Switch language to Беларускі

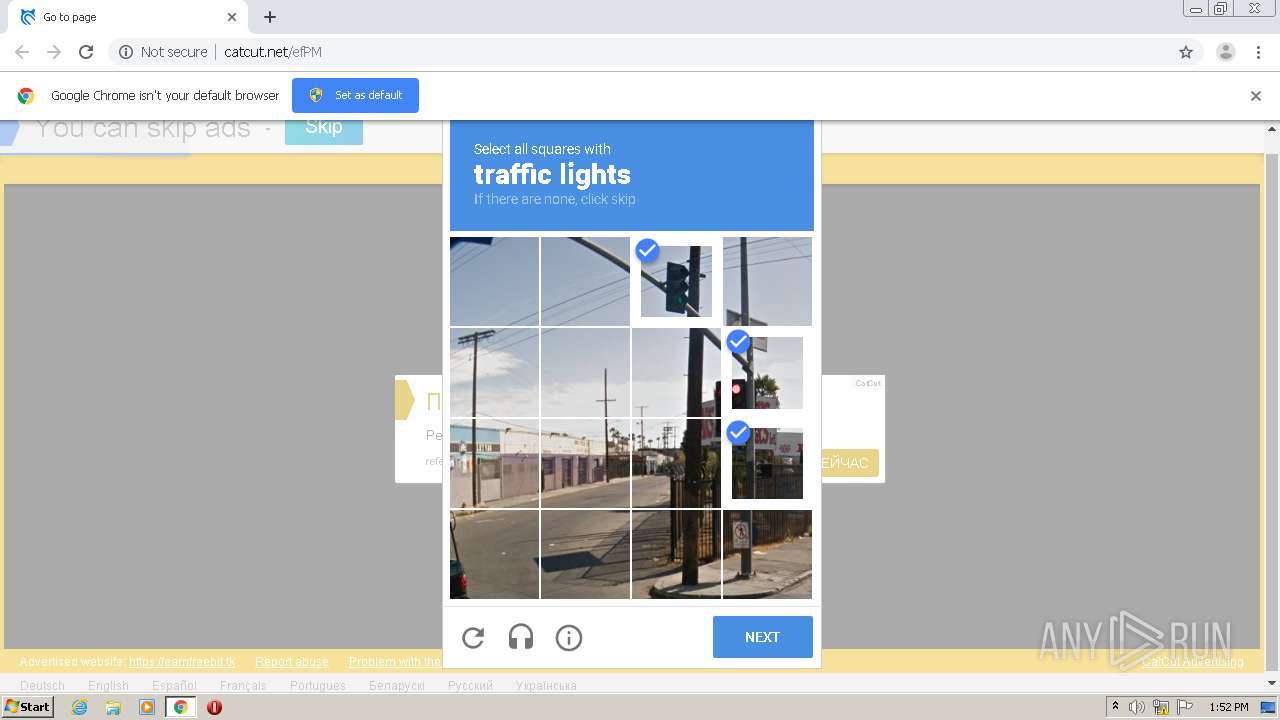coord(397,686)
